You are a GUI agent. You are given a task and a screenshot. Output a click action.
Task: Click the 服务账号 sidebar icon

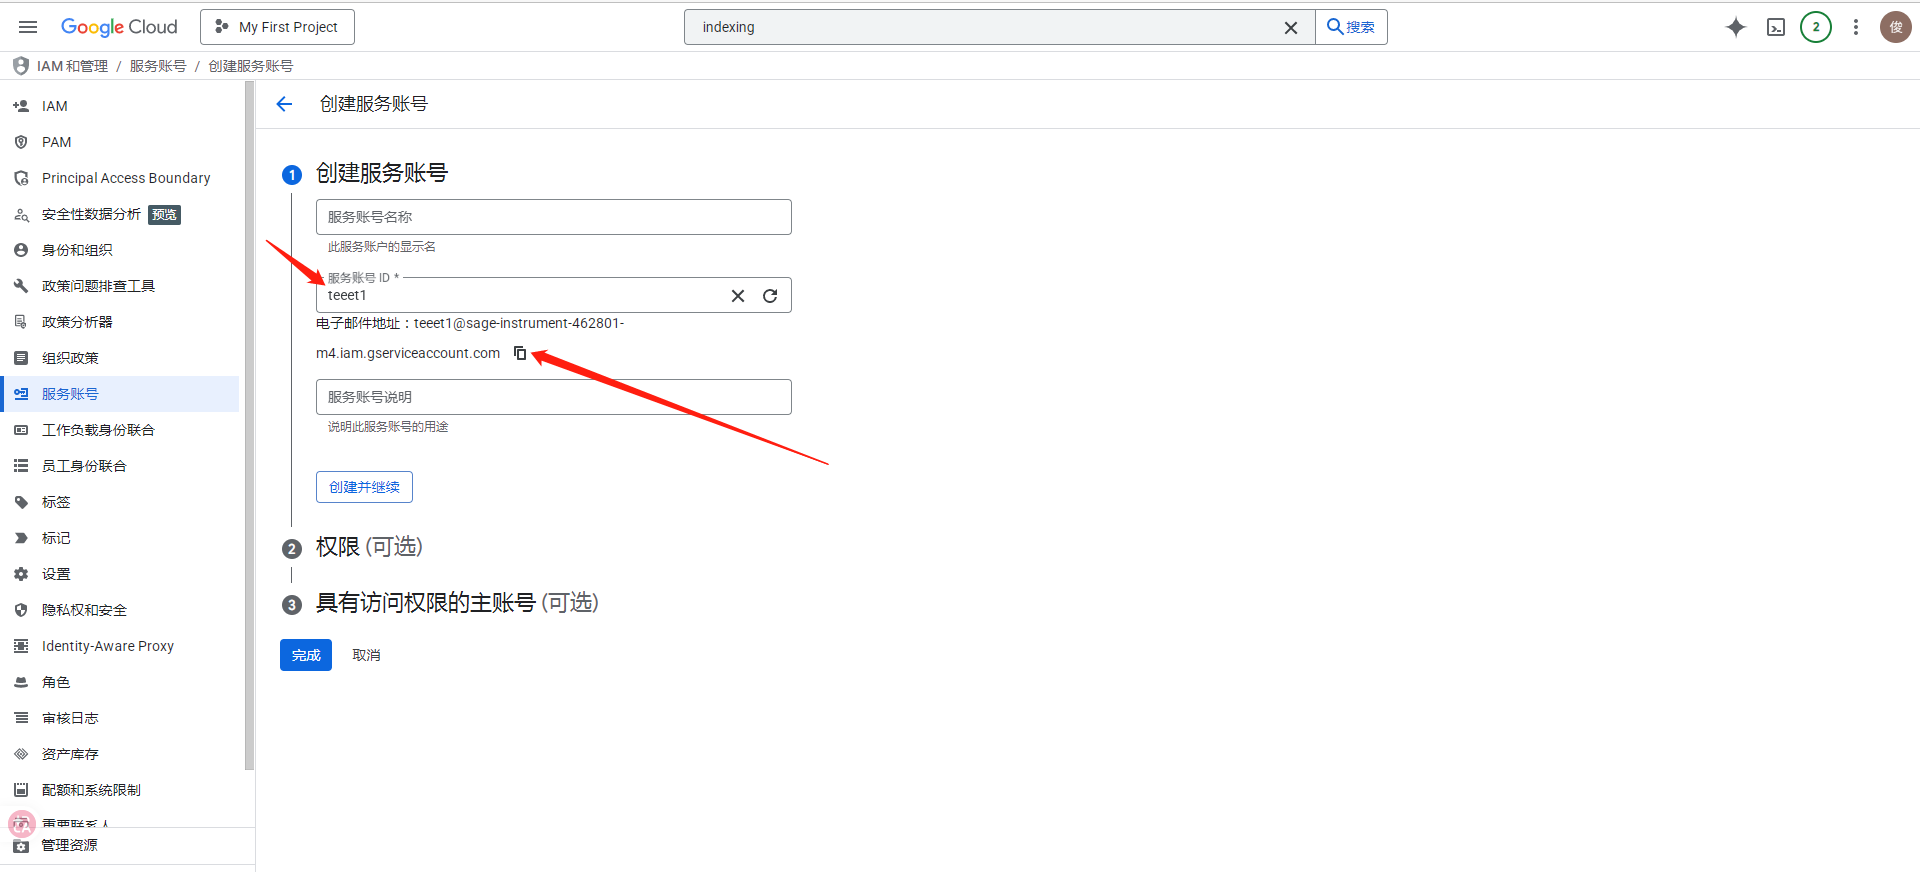point(21,394)
